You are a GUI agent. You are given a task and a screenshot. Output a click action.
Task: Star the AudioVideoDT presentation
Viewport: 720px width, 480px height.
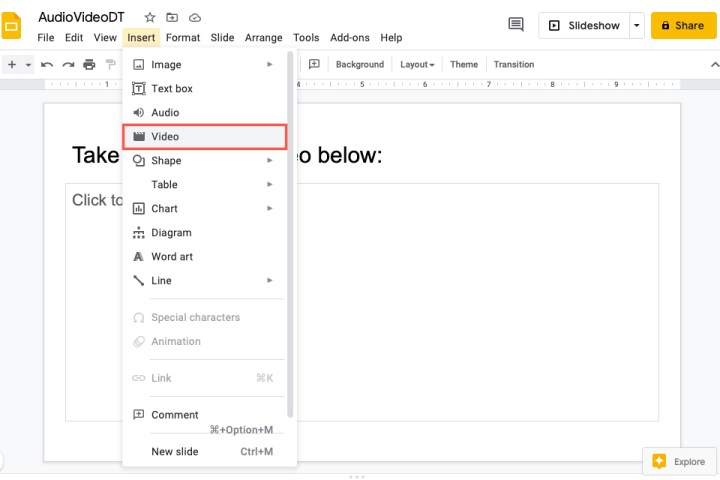tap(150, 17)
